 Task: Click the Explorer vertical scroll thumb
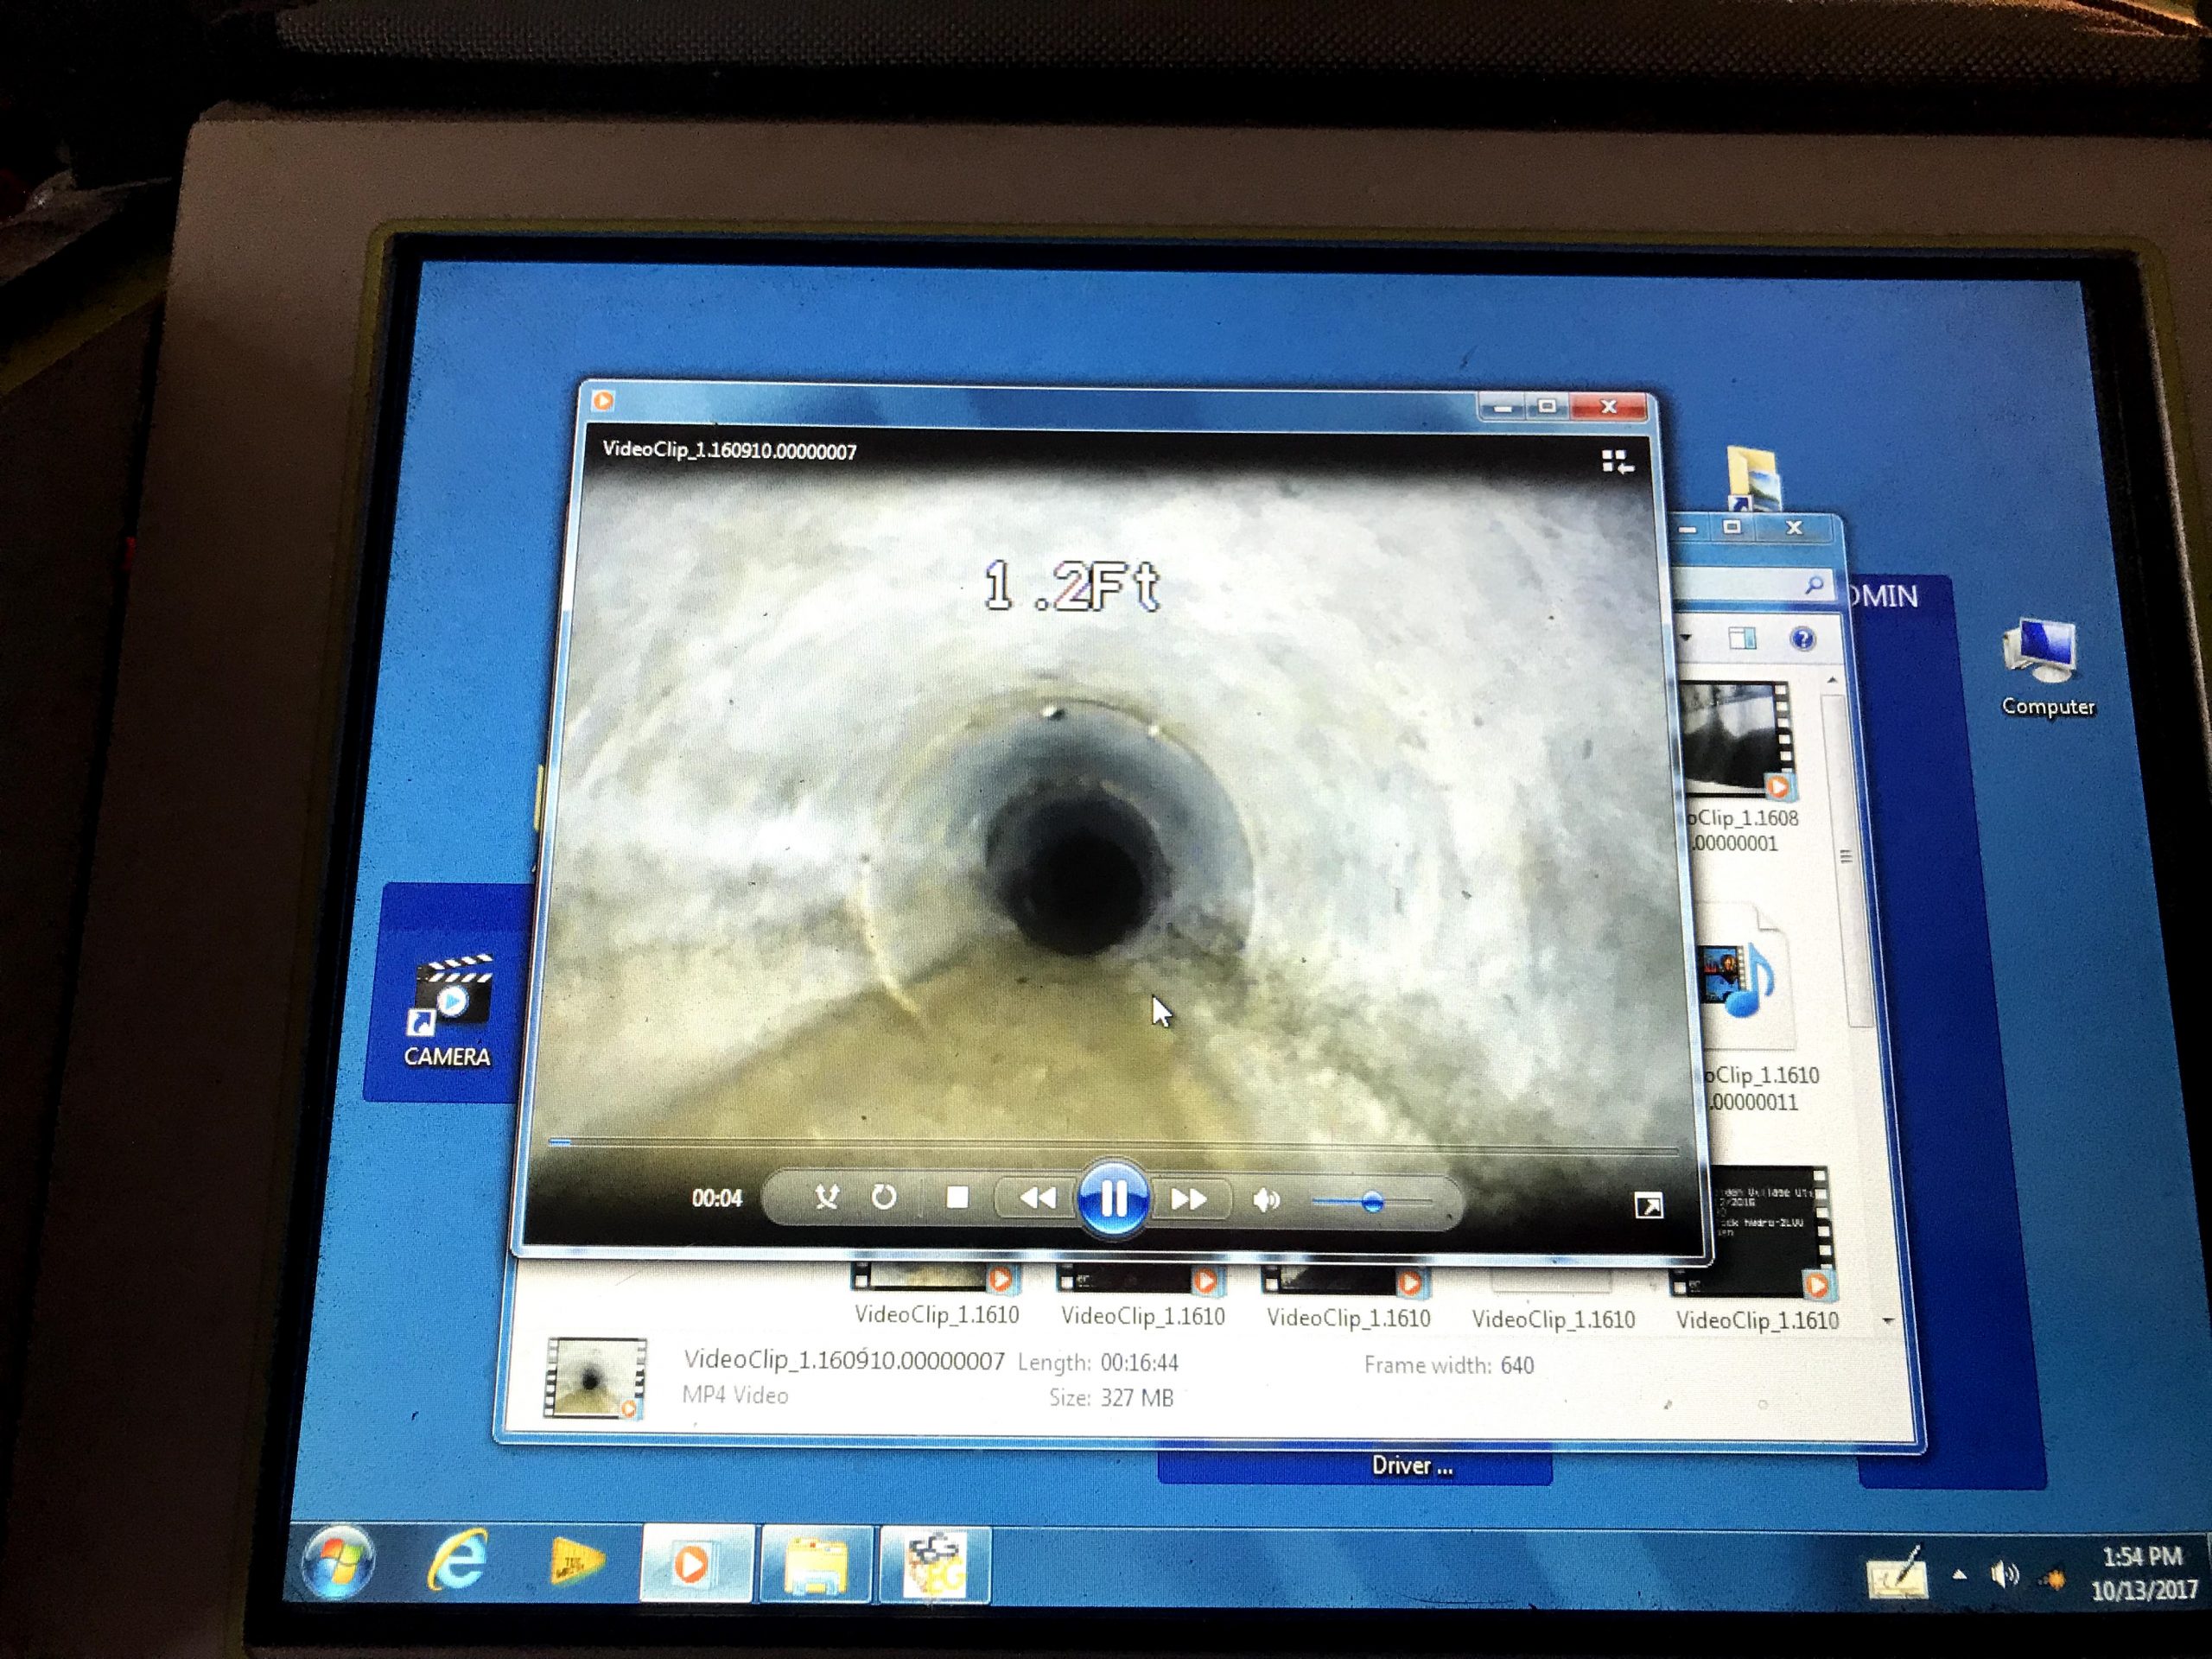1846,857
